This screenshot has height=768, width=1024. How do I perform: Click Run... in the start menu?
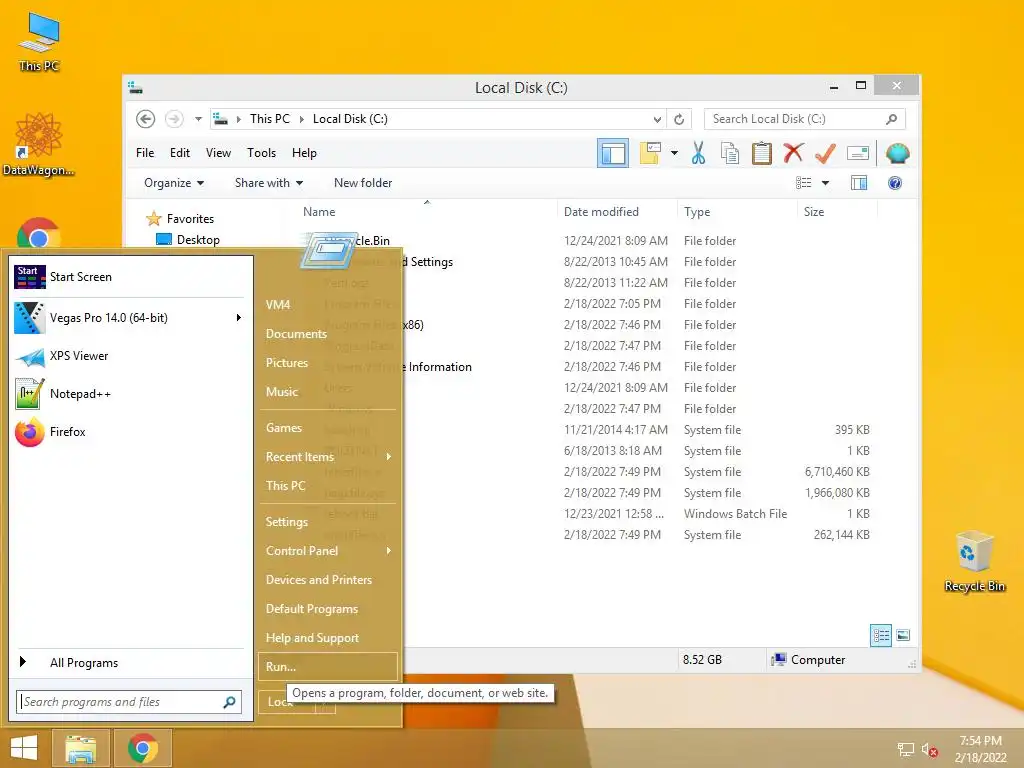(328, 667)
